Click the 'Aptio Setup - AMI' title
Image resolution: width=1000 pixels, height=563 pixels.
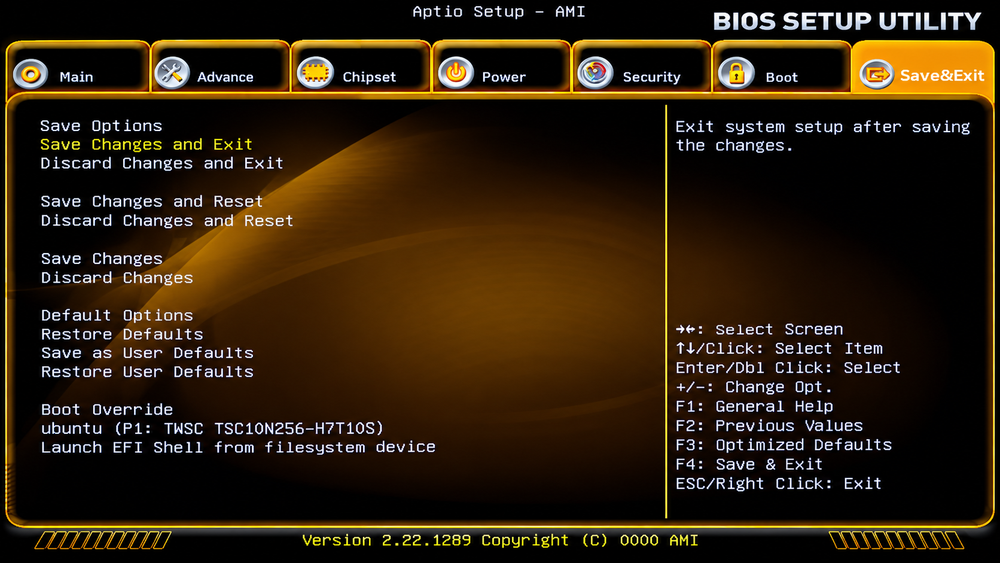tap(499, 11)
